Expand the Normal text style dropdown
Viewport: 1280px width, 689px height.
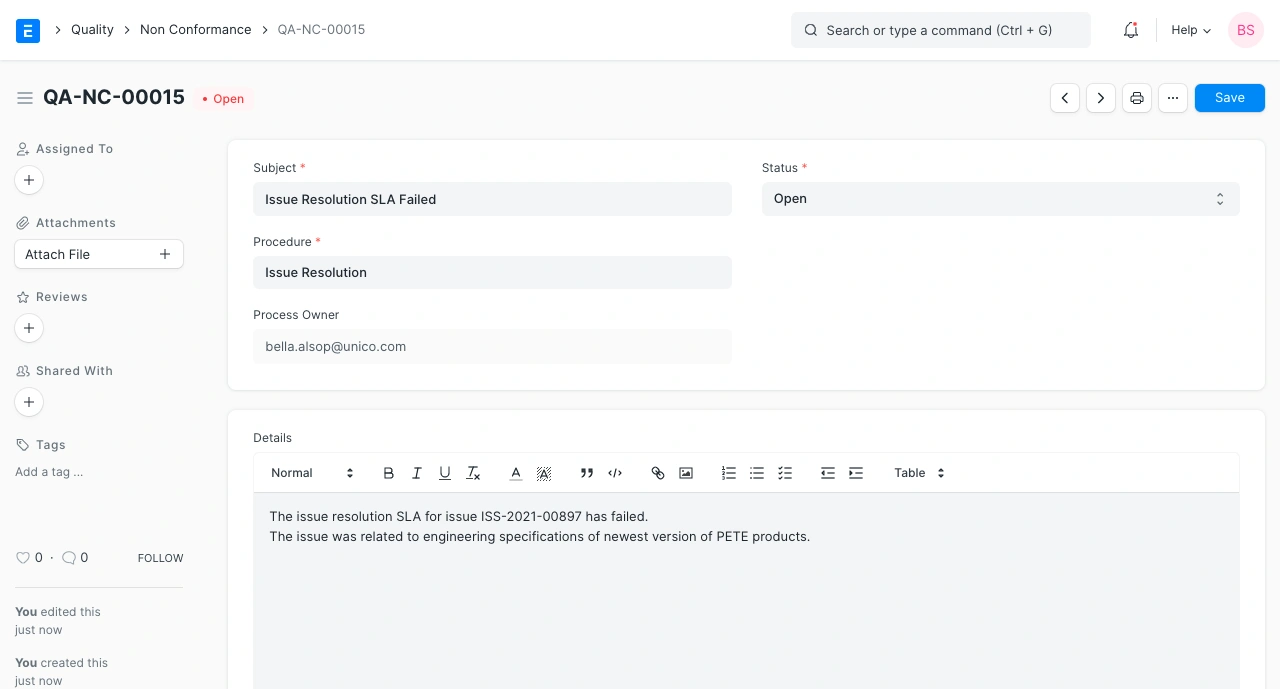(312, 473)
